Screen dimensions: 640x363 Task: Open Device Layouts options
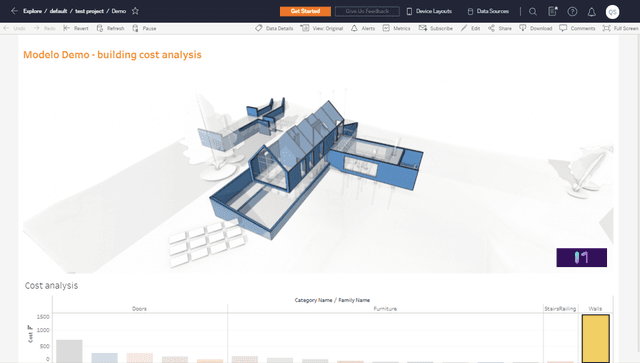point(429,11)
